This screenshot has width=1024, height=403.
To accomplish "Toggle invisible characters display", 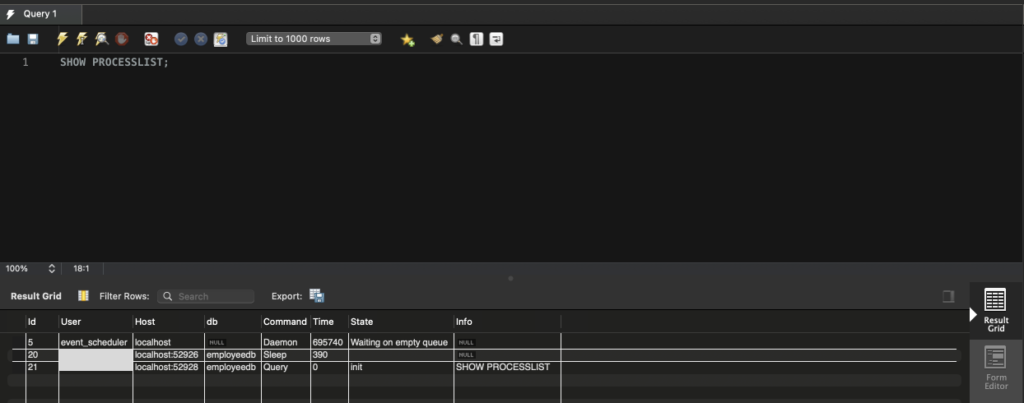I will (x=476, y=39).
